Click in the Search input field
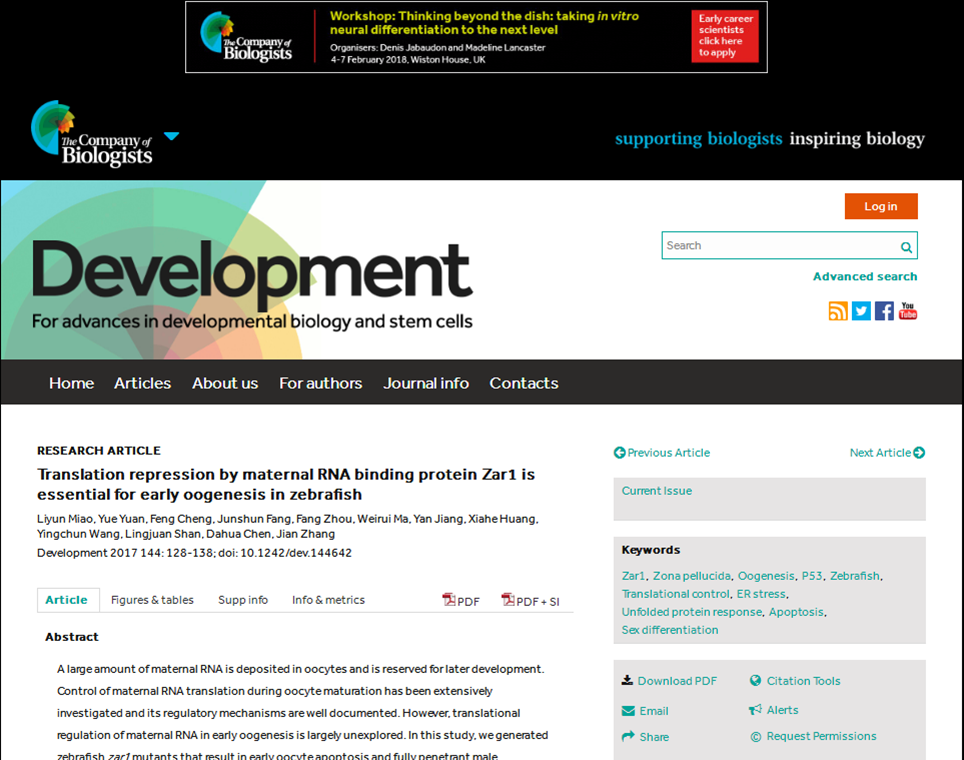Viewport: 964px width, 760px height. 778,246
